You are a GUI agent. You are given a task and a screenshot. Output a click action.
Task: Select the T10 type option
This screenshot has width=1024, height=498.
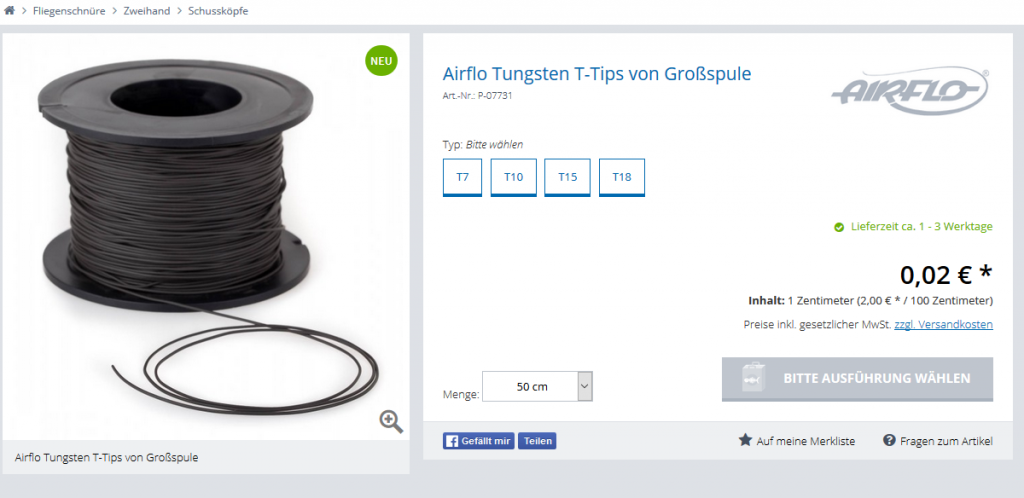click(513, 177)
